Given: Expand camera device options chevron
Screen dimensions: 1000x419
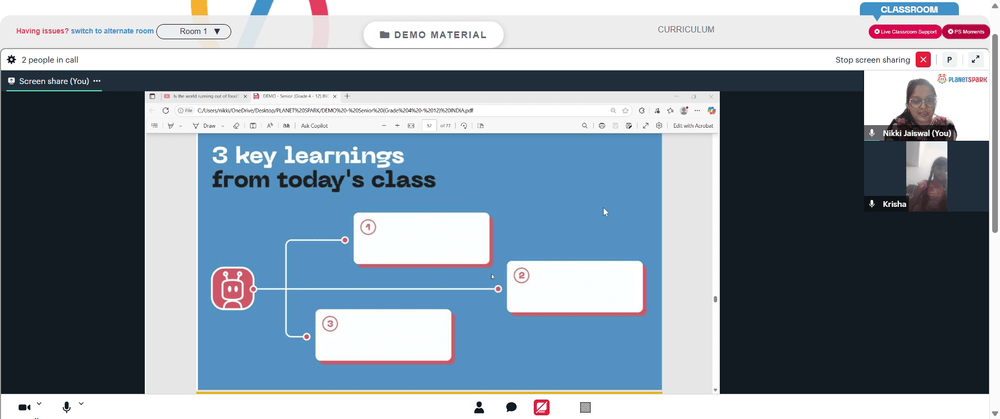Looking at the screenshot, I should tap(39, 404).
